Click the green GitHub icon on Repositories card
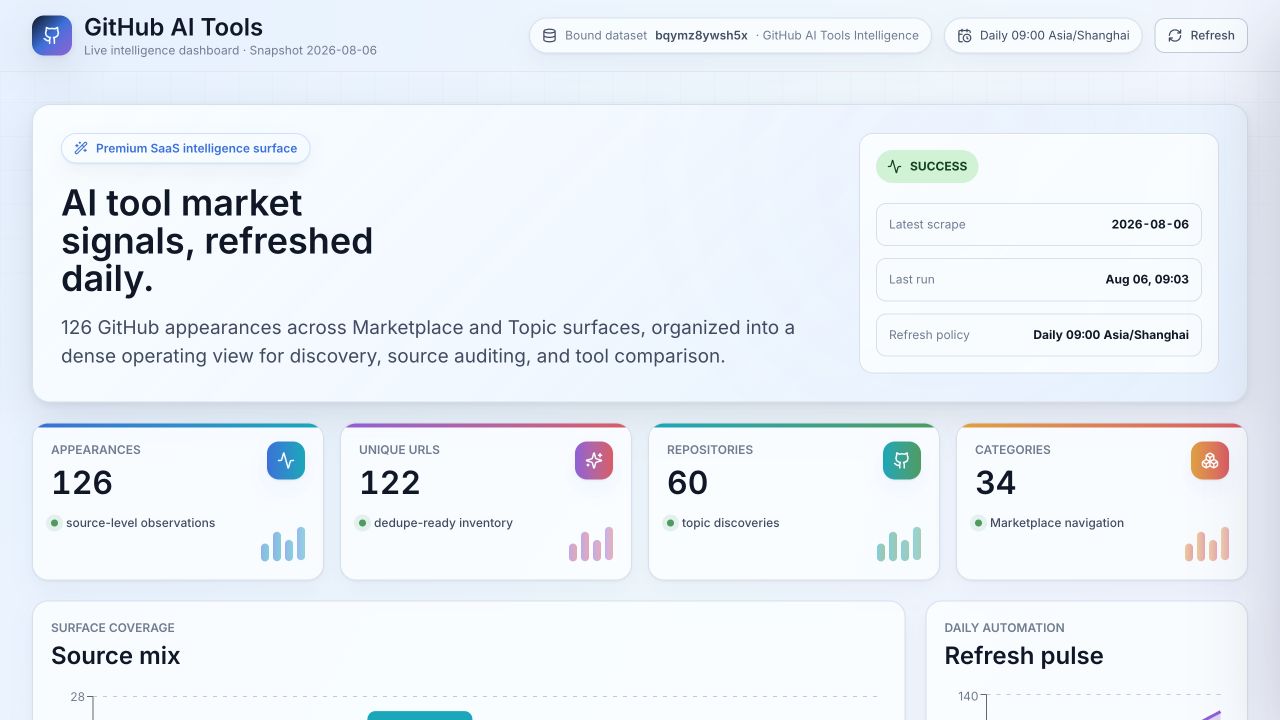Screen dimensions: 1280x720 (x=902, y=461)
